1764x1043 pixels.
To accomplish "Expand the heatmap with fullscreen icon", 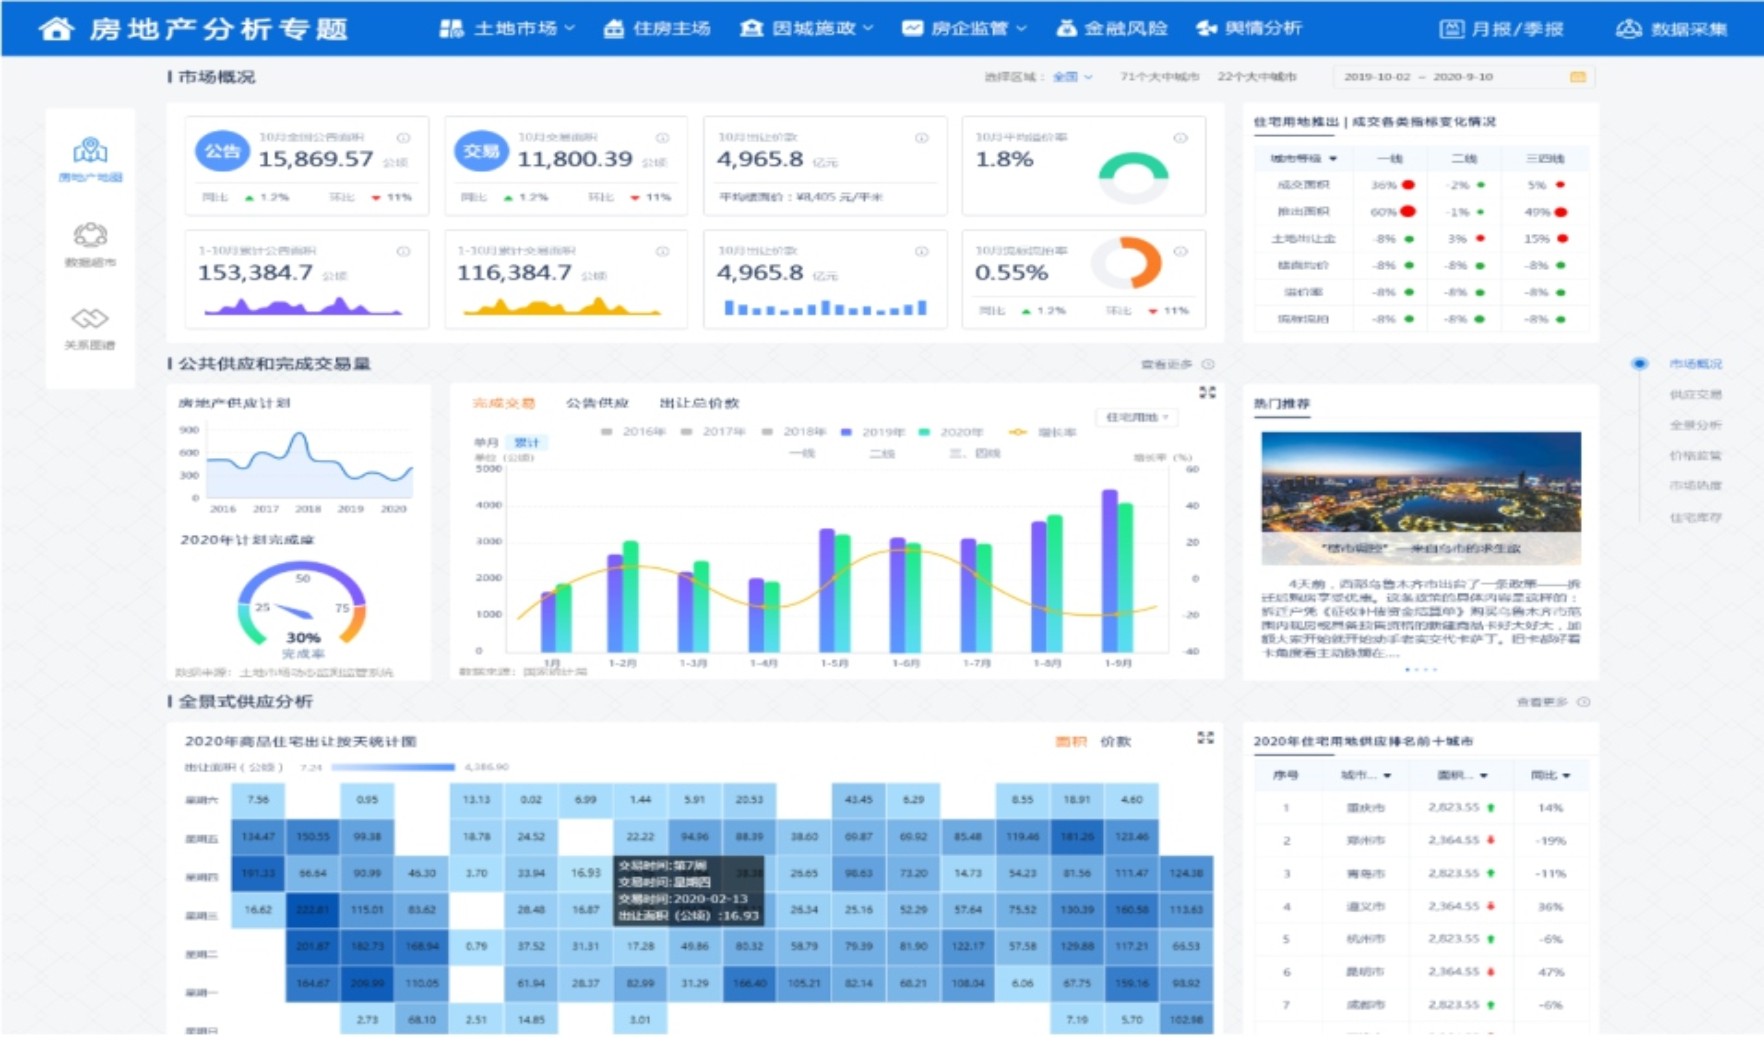I will click(1205, 738).
